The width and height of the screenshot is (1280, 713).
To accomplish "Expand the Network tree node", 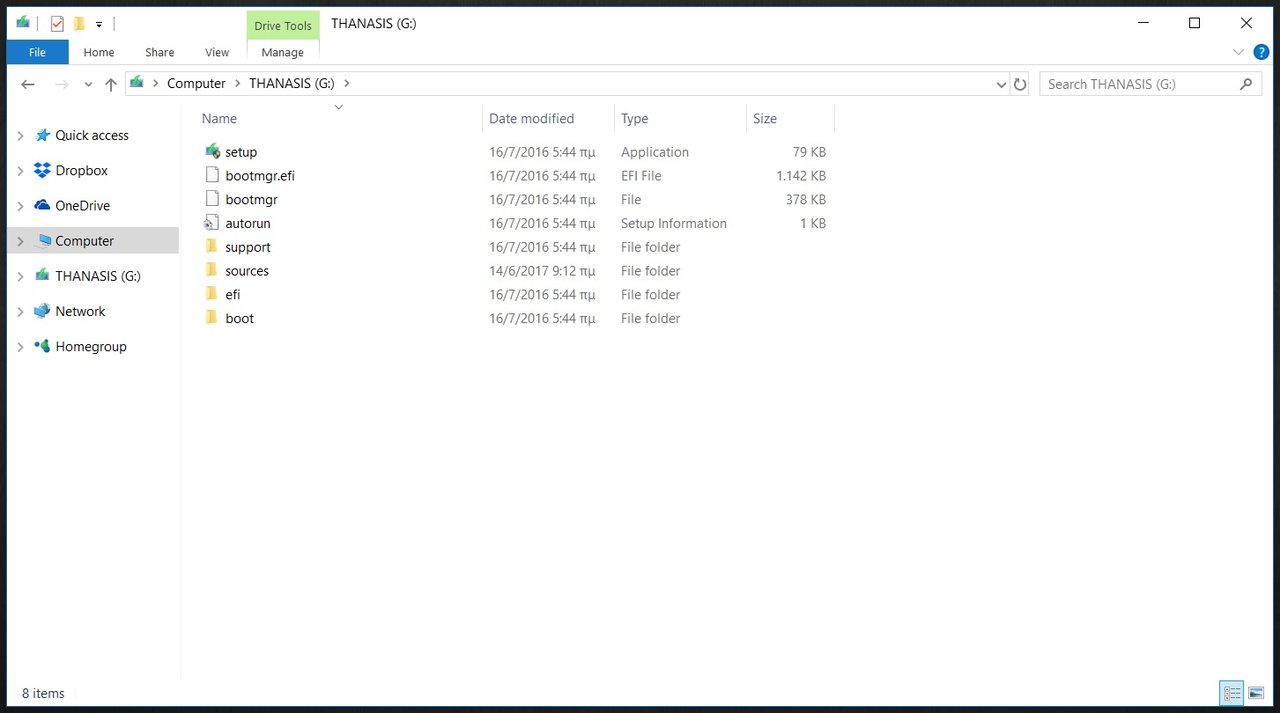I will coord(20,311).
